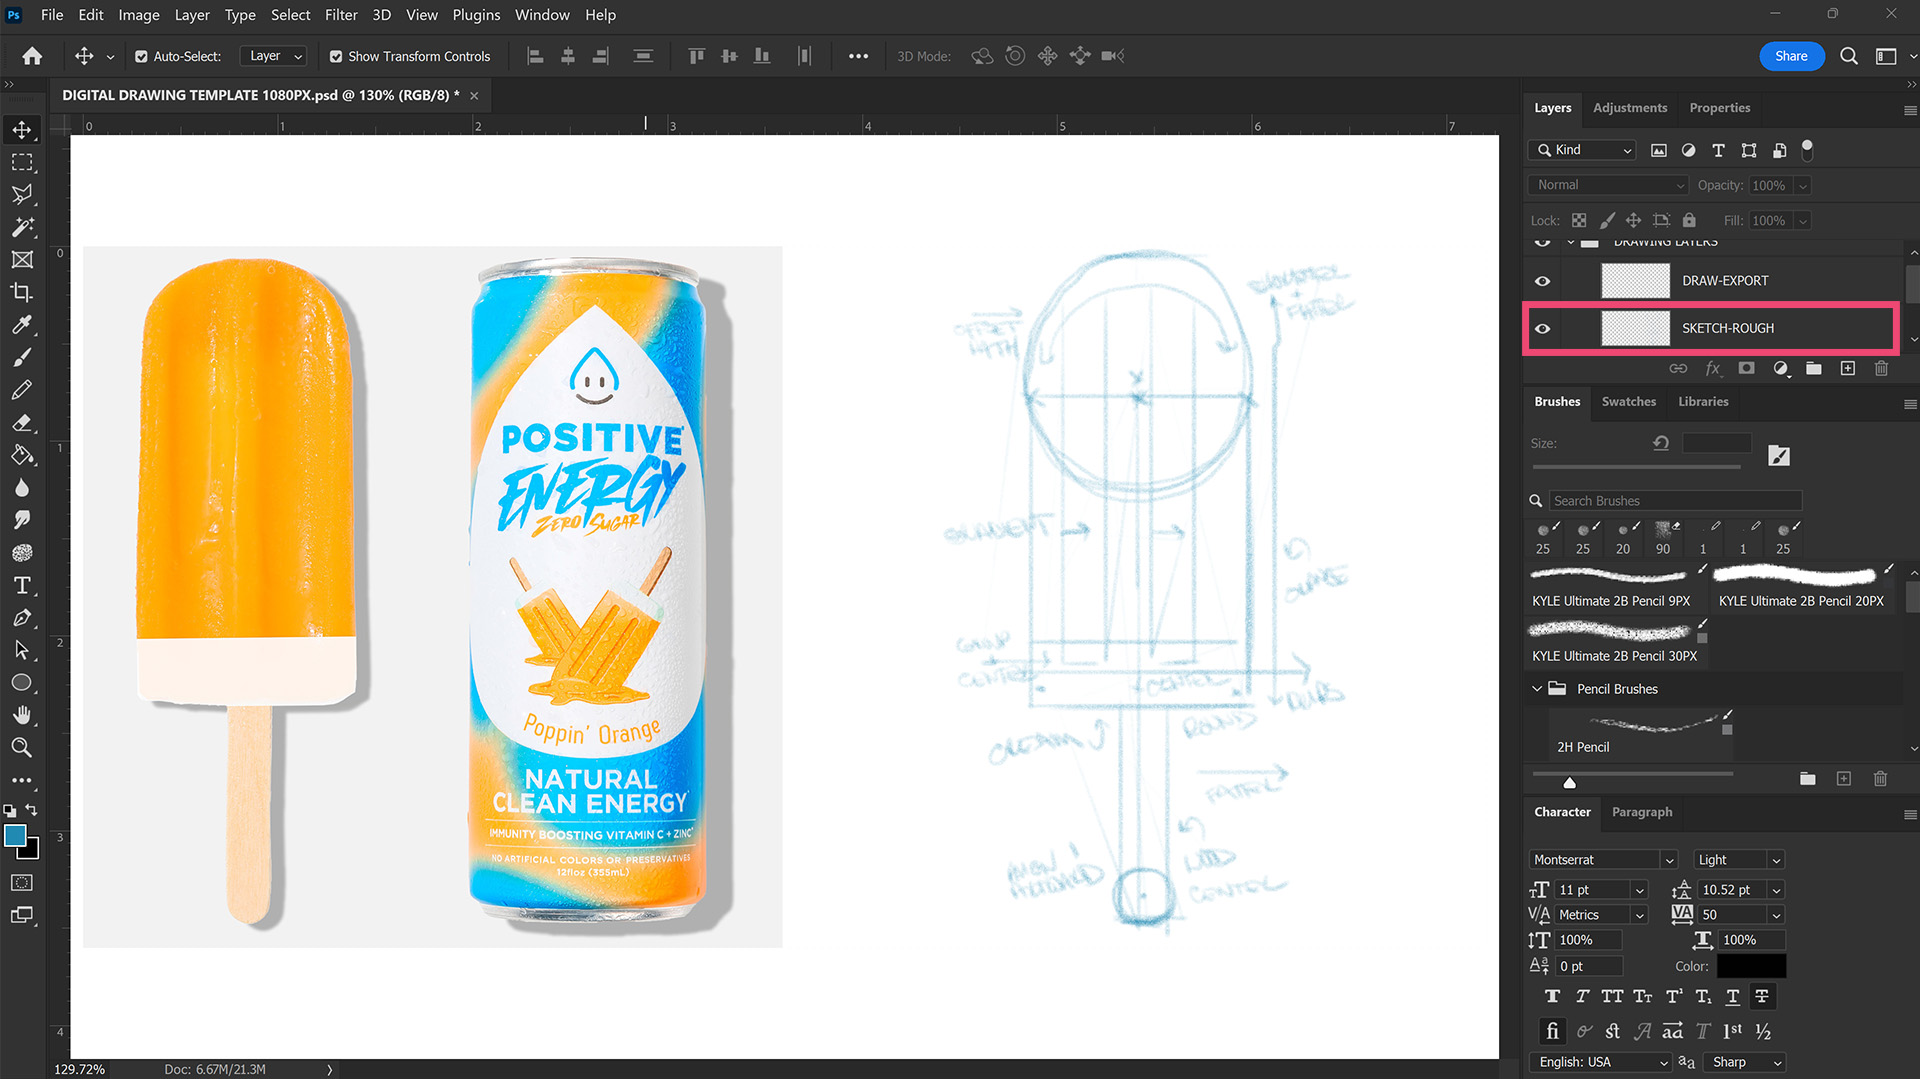The image size is (1920, 1079).
Task: Click the black text Color swatch
Action: pyautogui.click(x=1751, y=966)
